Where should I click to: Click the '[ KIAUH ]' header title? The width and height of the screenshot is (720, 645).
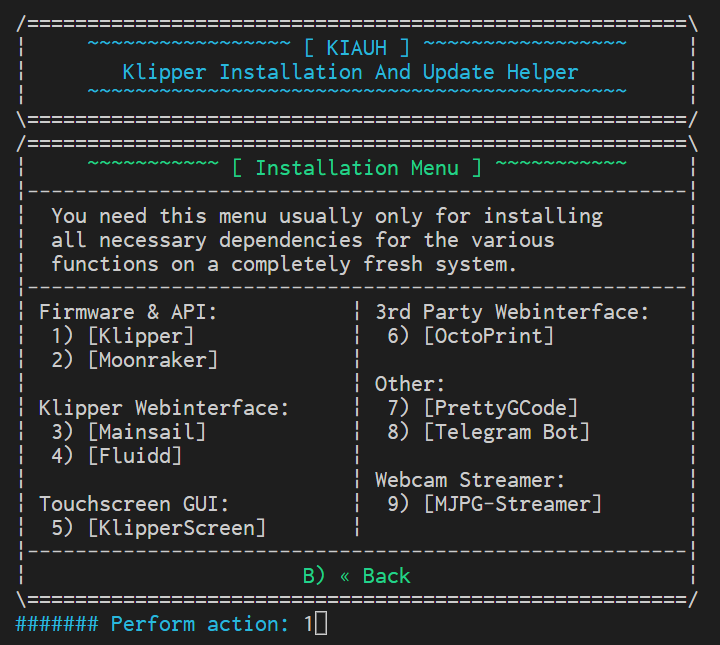point(357,48)
